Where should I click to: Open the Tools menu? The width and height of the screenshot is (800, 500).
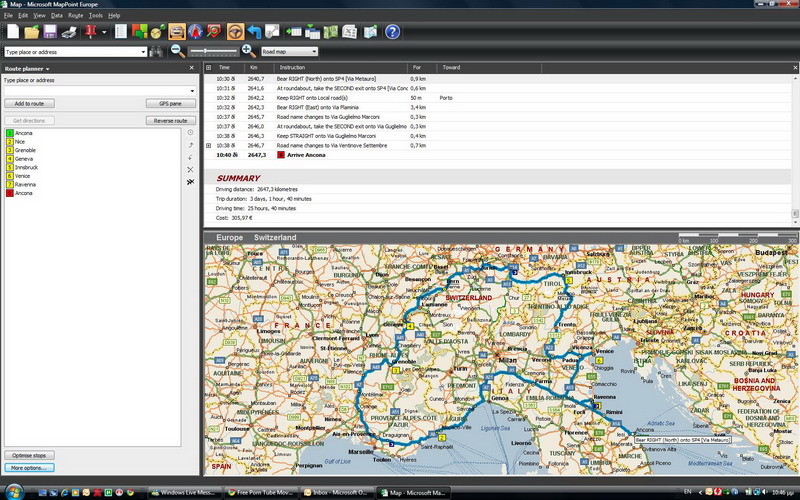tap(95, 16)
